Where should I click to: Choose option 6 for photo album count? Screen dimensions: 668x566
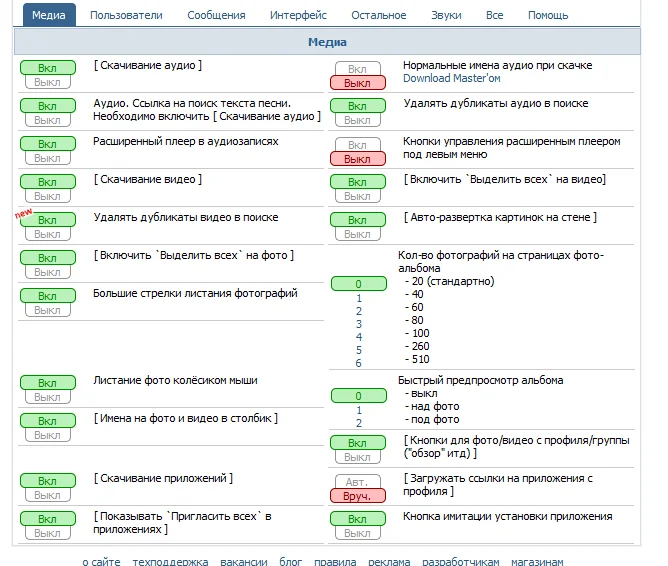point(358,363)
